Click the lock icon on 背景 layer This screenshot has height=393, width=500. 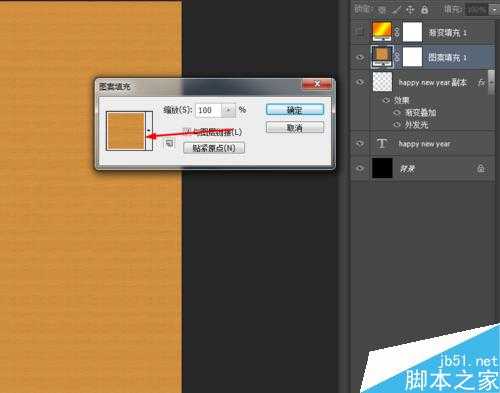[x=480, y=168]
